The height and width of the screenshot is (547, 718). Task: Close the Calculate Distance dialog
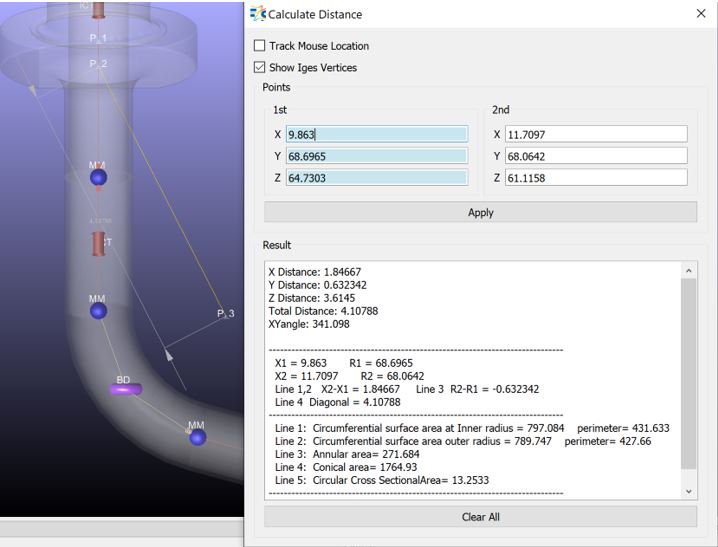pyautogui.click(x=700, y=14)
